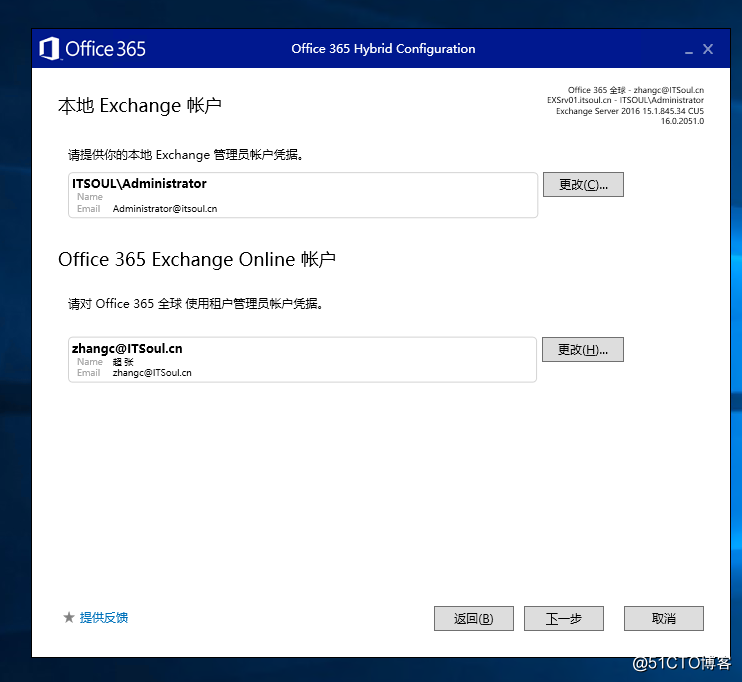The width and height of the screenshot is (742, 682).
Task: Close the Hybrid Configuration window
Action: click(x=708, y=49)
